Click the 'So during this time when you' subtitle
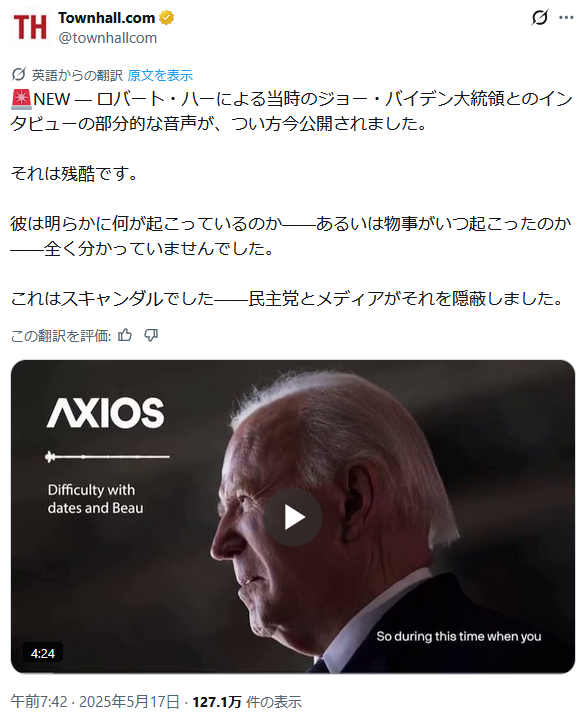The height and width of the screenshot is (714, 584). click(x=459, y=636)
